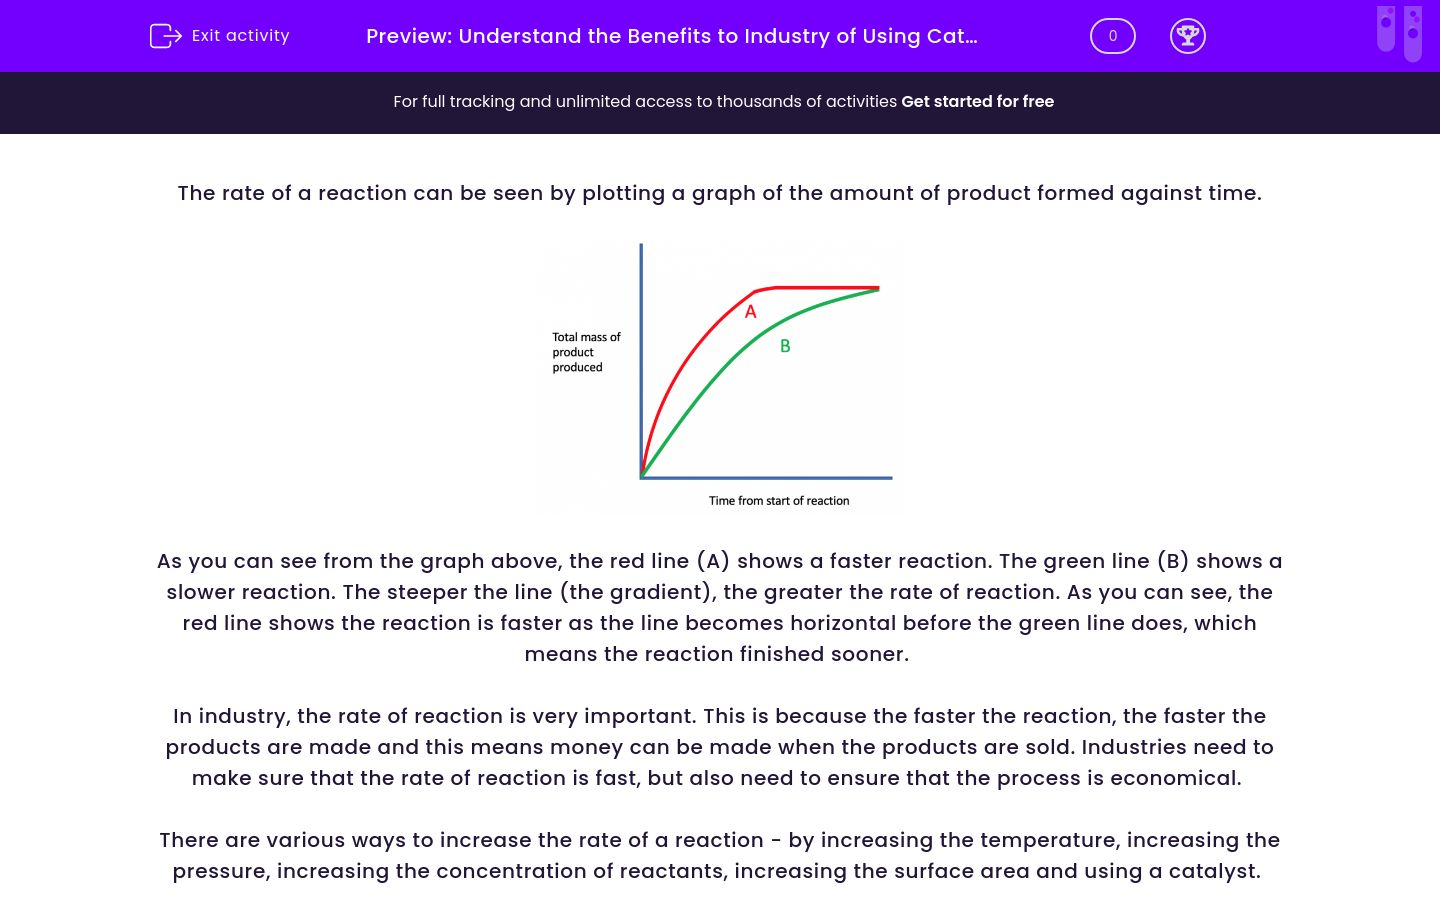Click the green letter B marker on the graph
This screenshot has height=900, width=1440.
point(784,346)
